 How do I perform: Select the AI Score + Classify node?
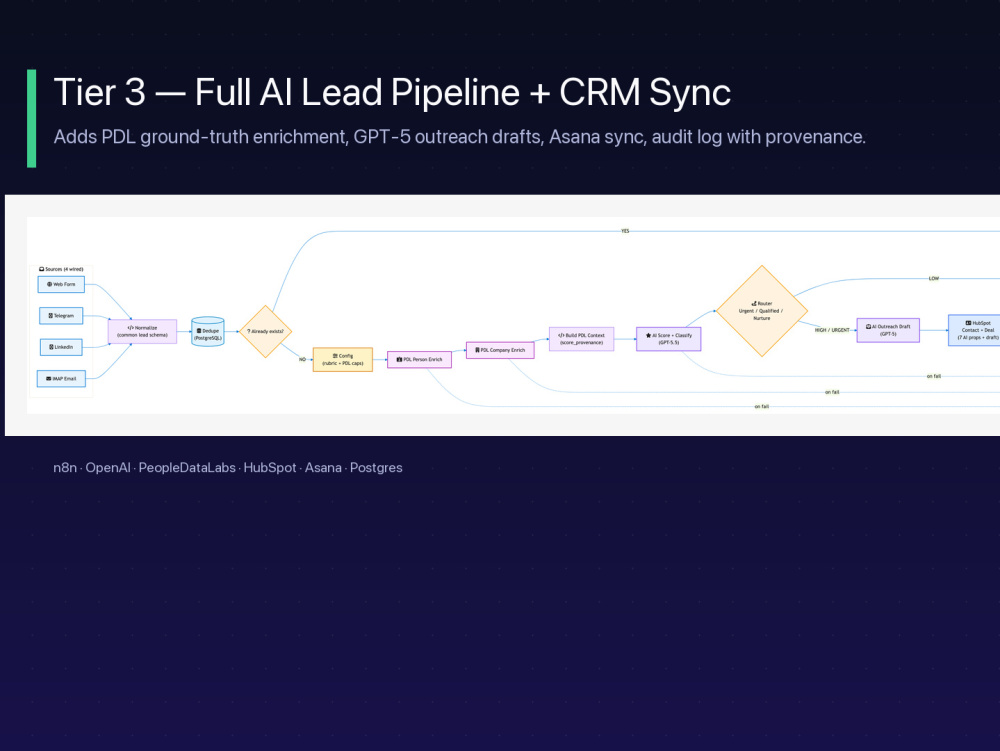(x=668, y=339)
